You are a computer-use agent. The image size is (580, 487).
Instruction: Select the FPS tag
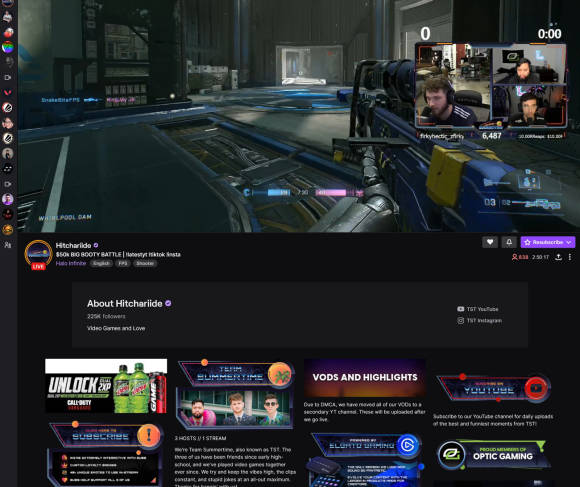(123, 263)
